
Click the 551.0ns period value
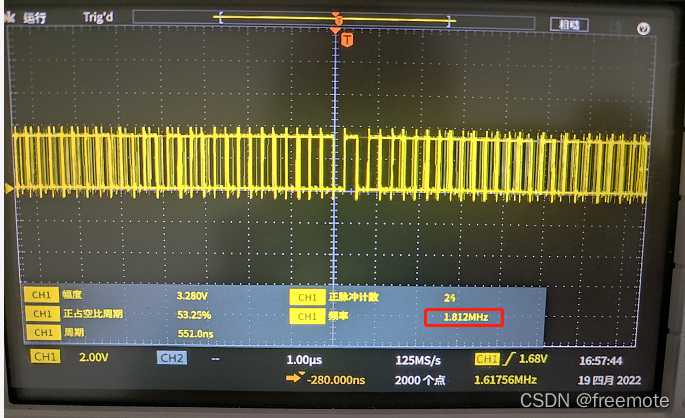pyautogui.click(x=196, y=334)
